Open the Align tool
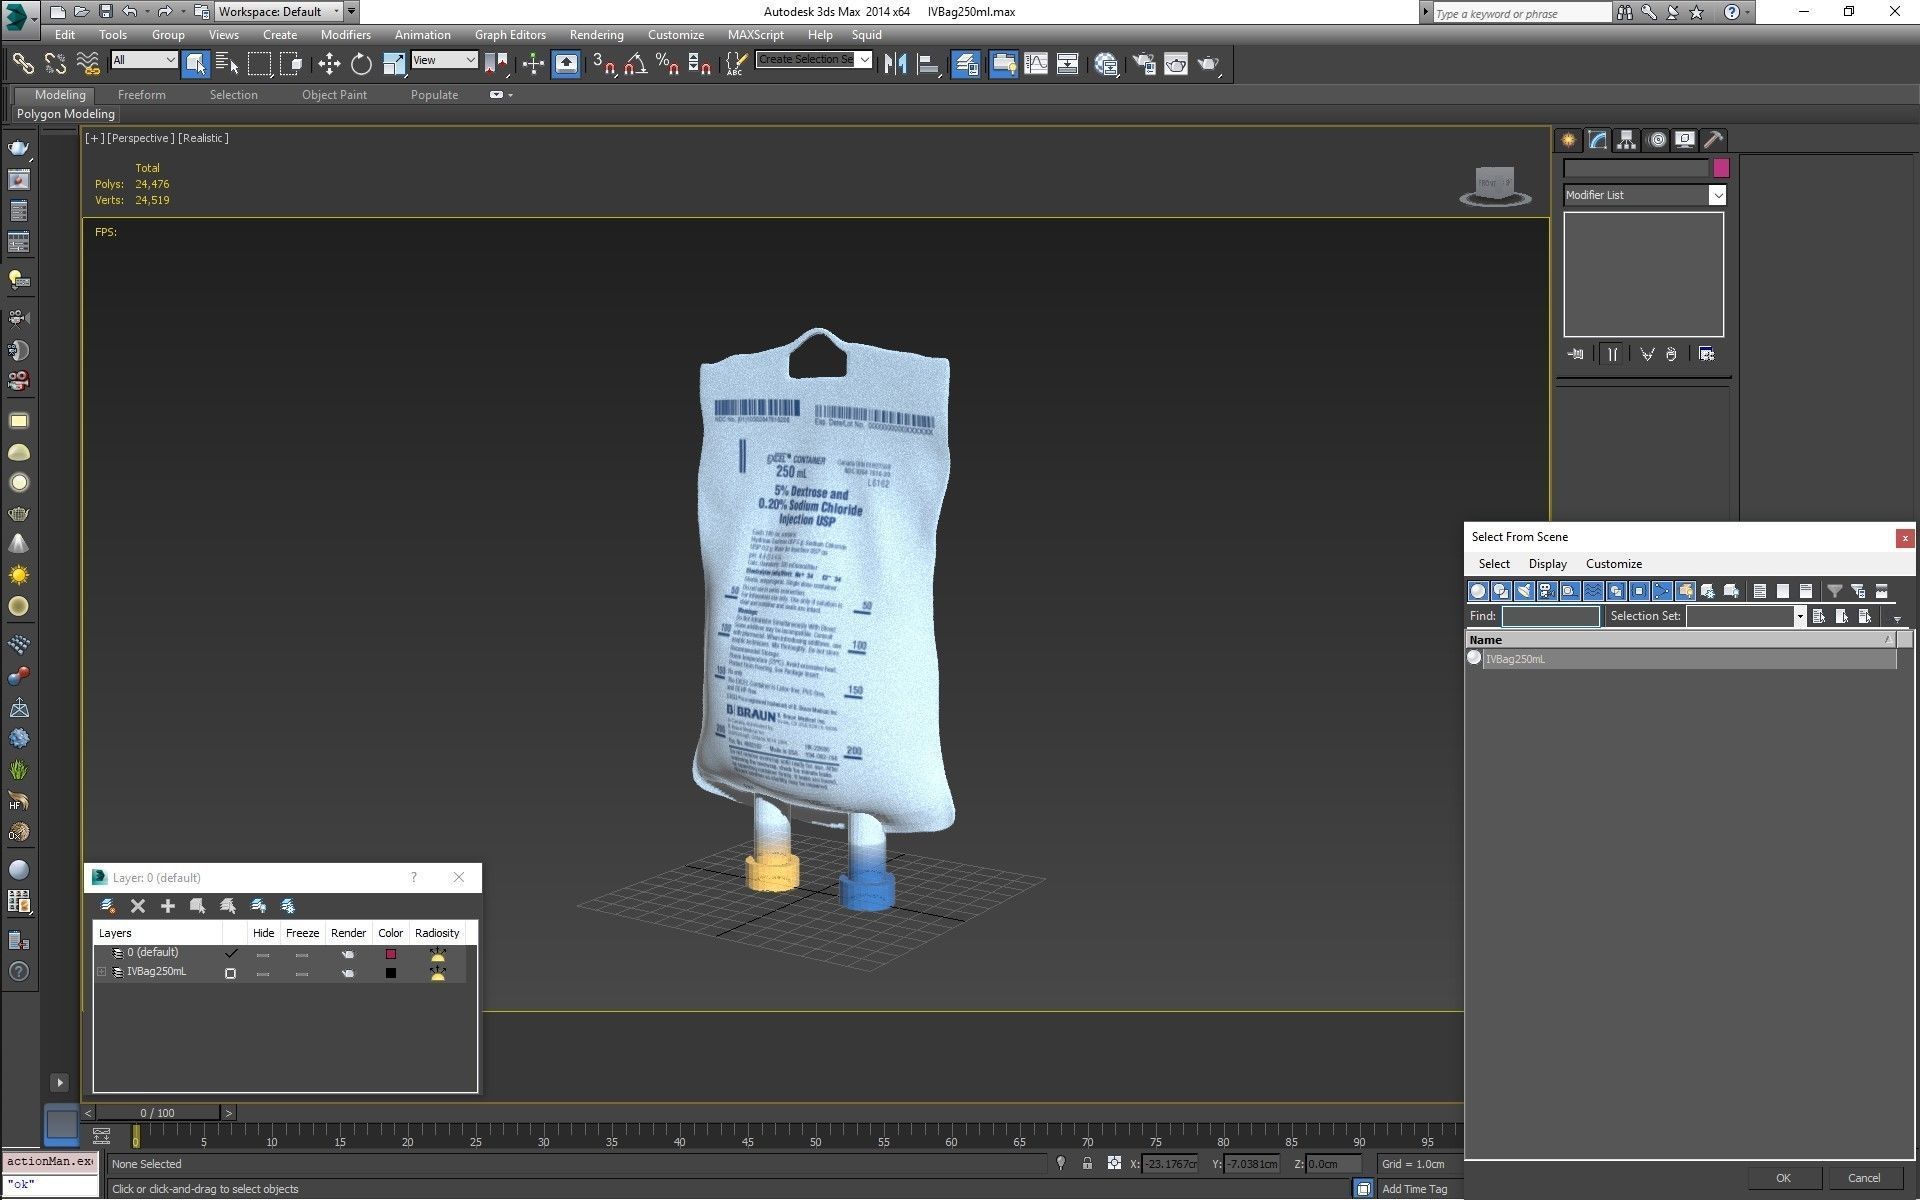 928,64
